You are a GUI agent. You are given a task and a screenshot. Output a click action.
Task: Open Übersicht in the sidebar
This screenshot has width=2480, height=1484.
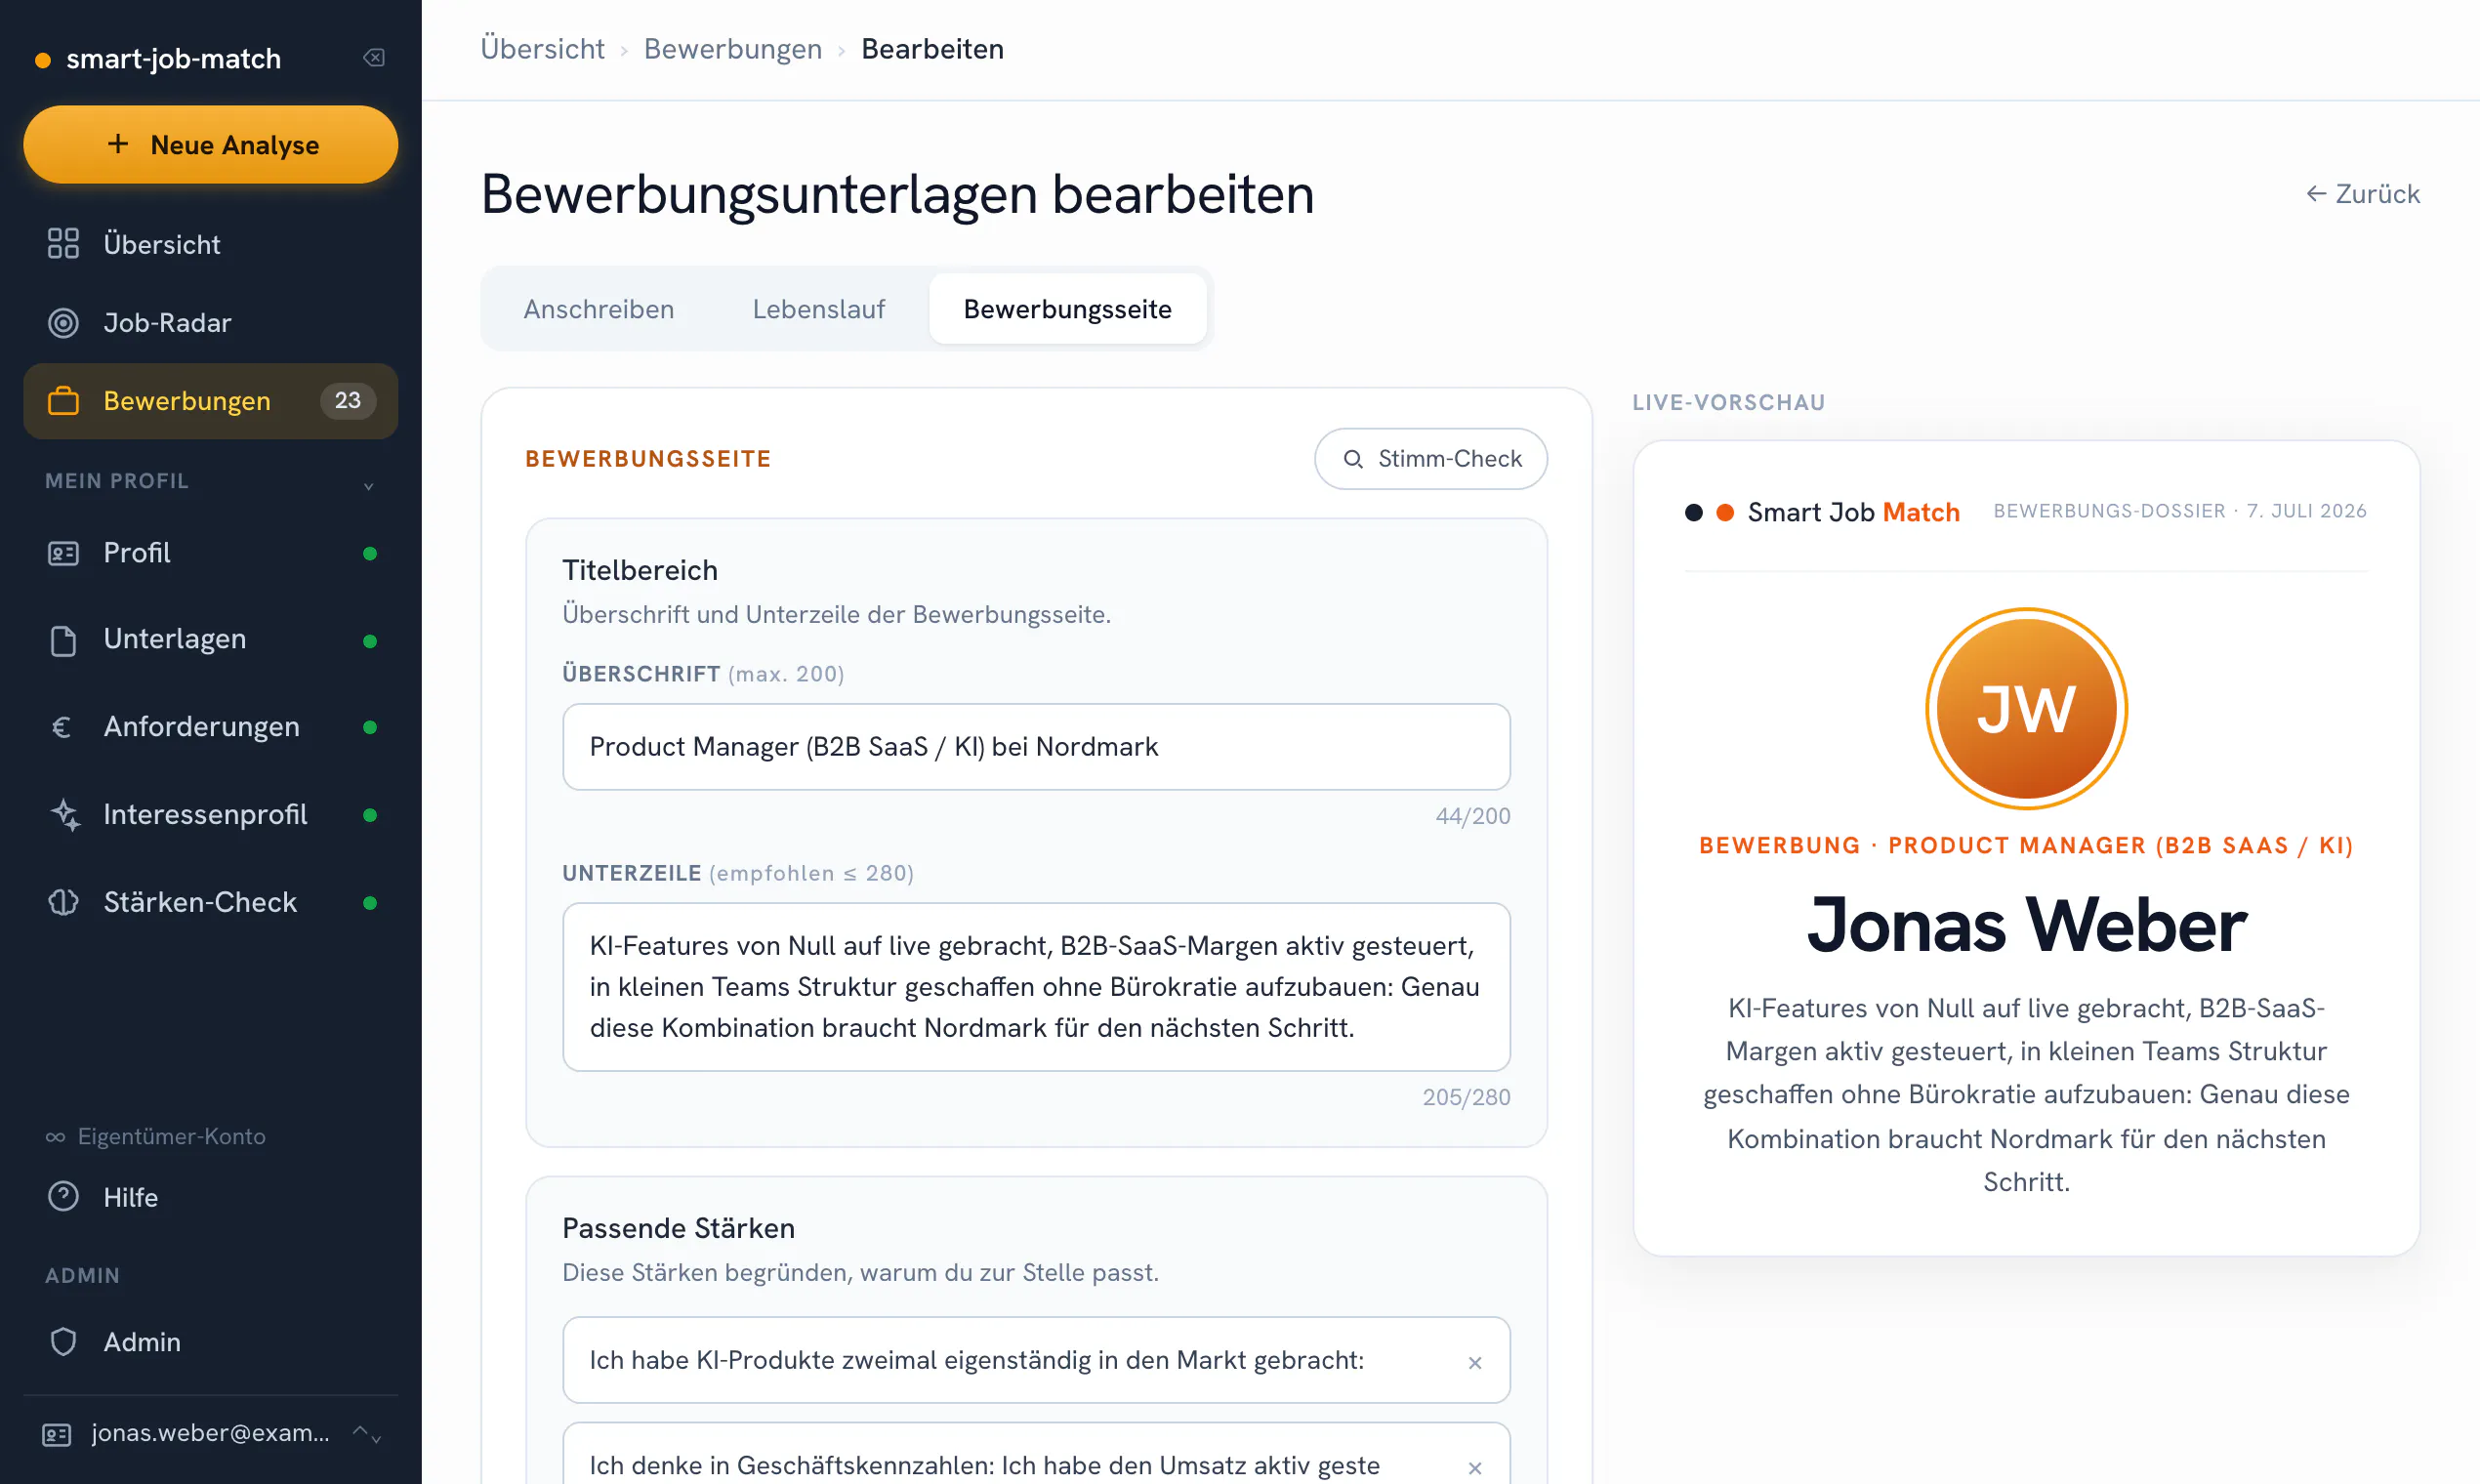(x=211, y=244)
